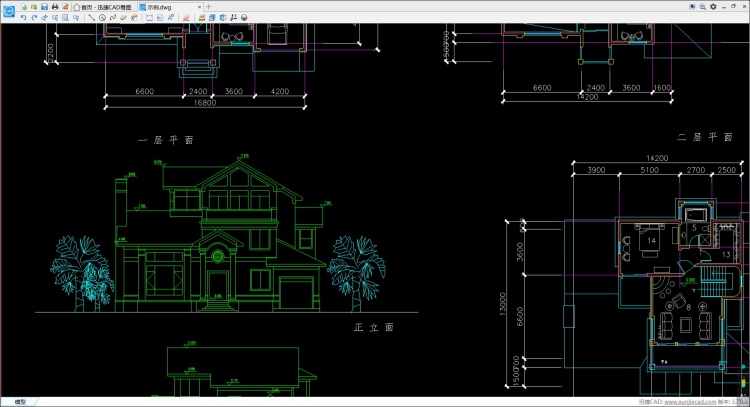
Task: Select the pencil annotation tool
Action: pyautogui.click(x=123, y=18)
